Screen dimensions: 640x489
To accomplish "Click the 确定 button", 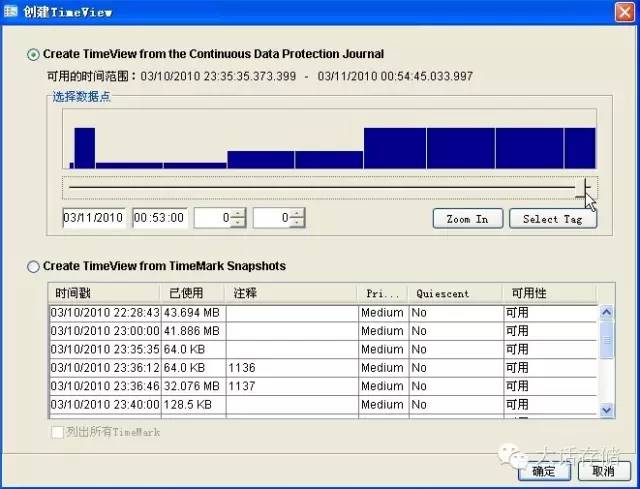I will click(544, 471).
